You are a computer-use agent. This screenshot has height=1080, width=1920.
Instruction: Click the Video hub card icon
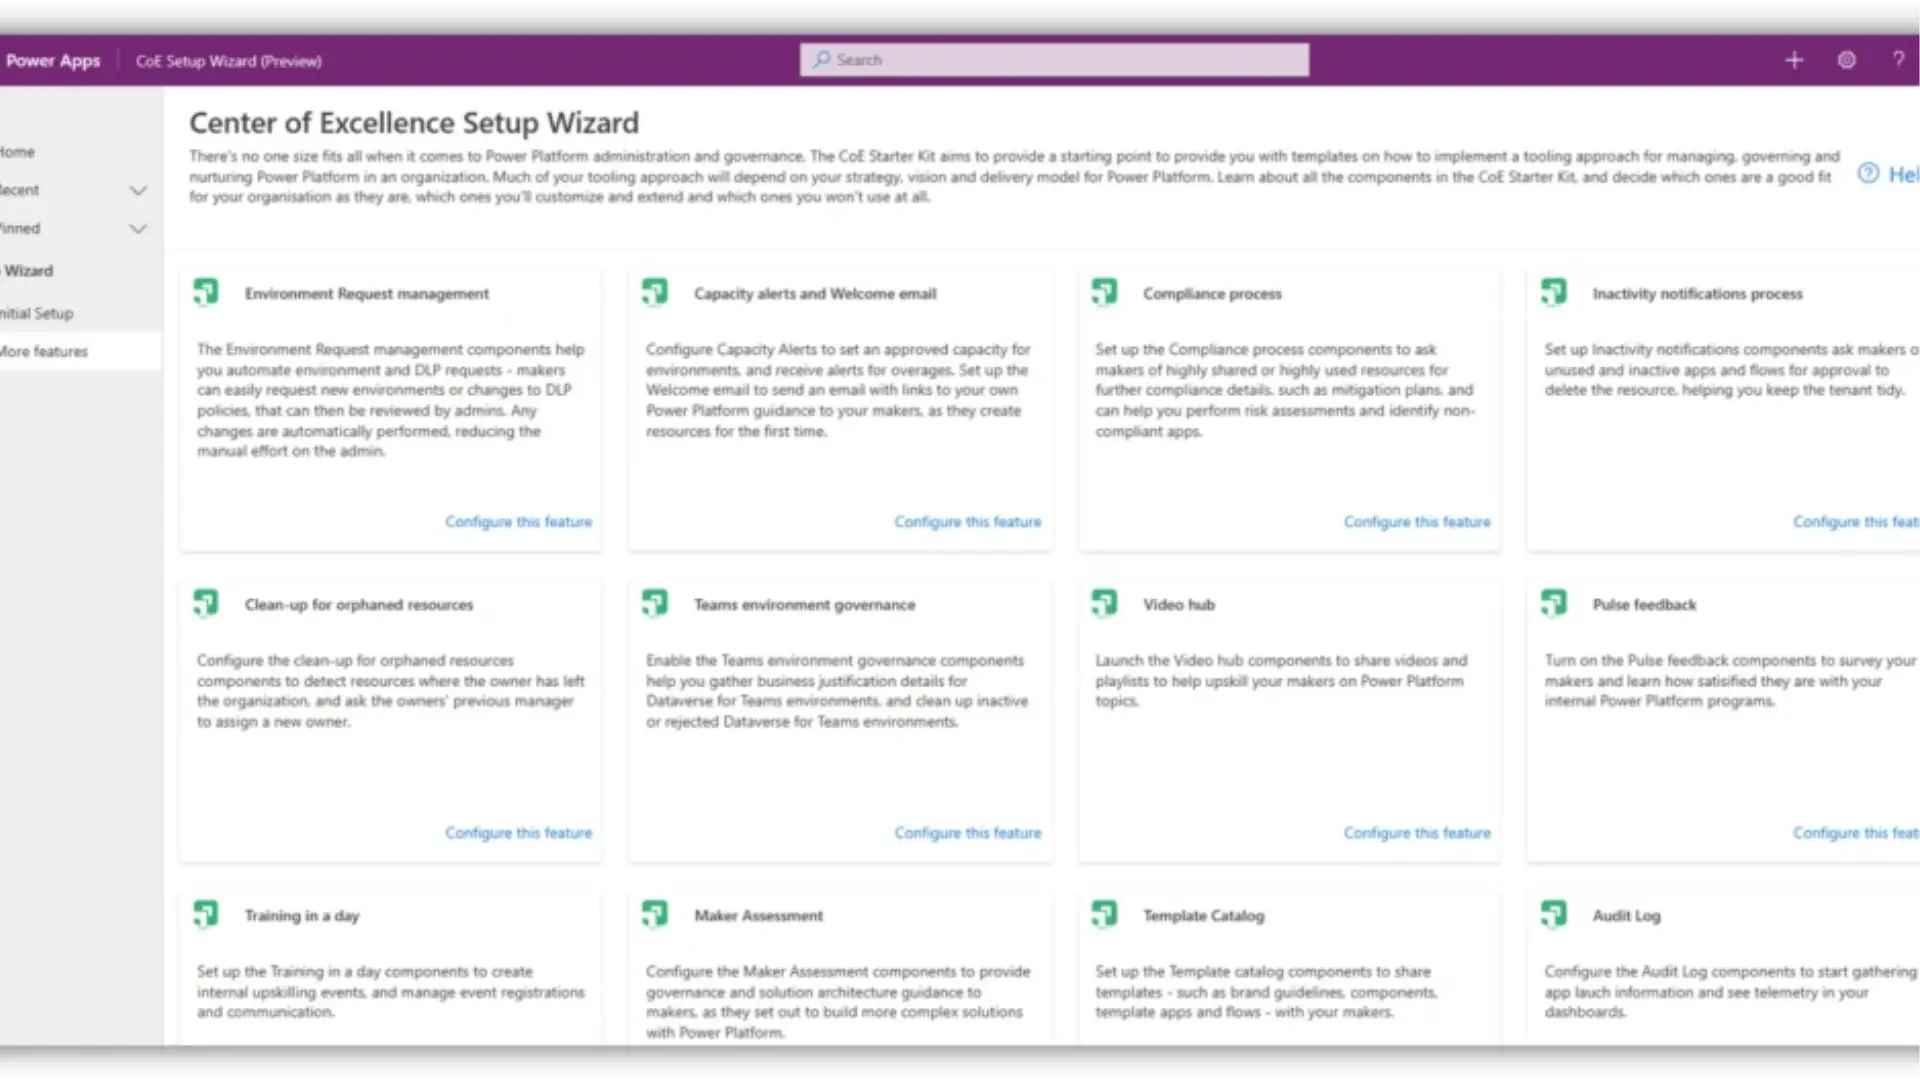click(1104, 603)
